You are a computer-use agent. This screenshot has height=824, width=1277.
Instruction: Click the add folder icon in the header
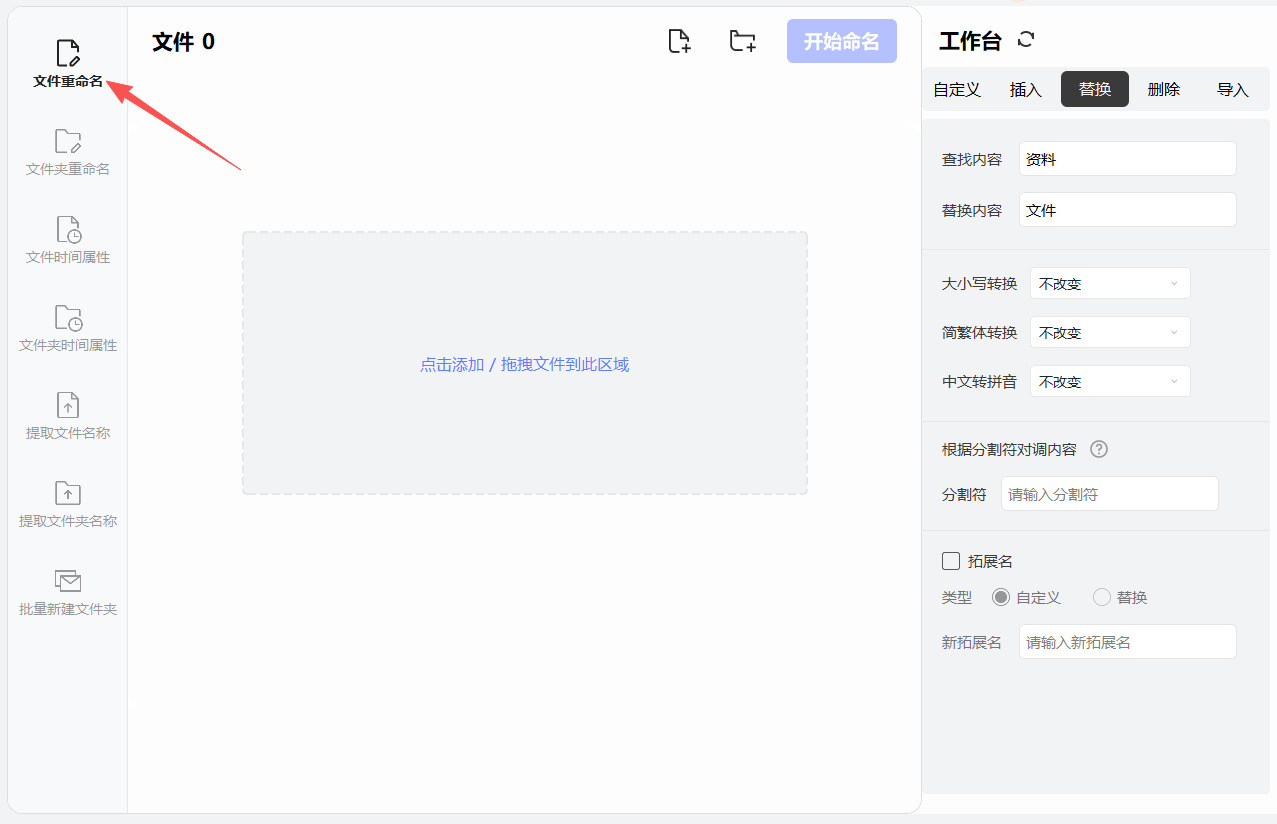(742, 41)
